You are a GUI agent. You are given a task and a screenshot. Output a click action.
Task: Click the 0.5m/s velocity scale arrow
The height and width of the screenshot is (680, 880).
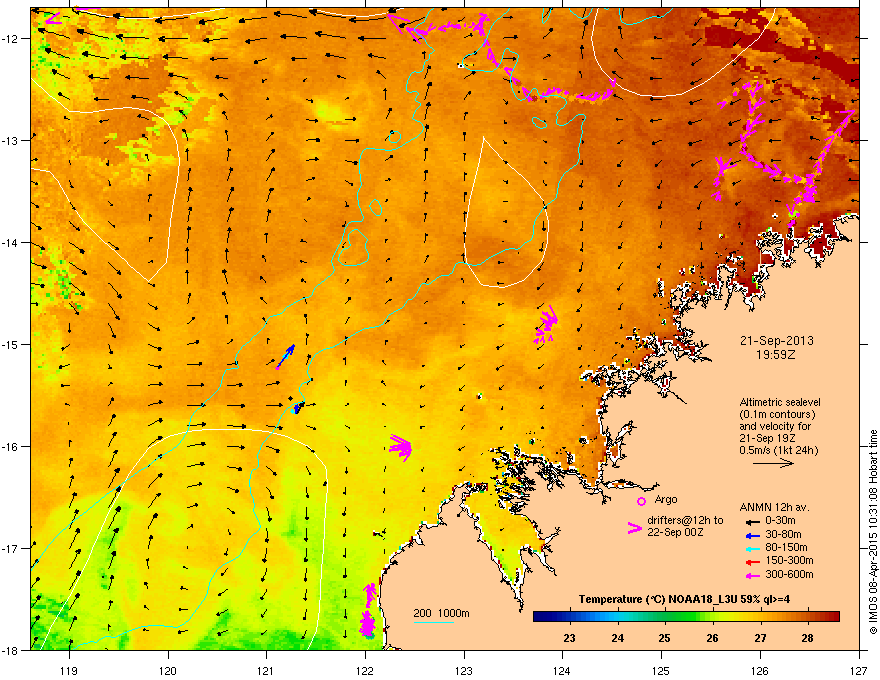tap(773, 463)
